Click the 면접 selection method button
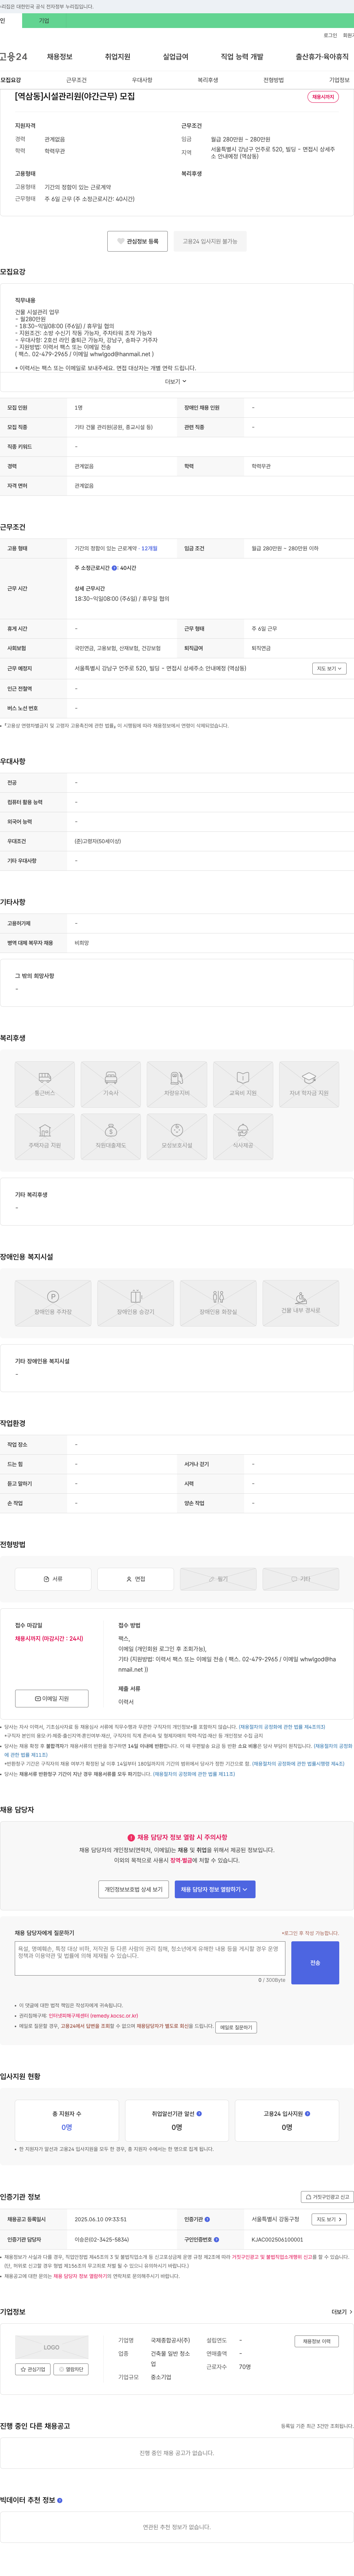Viewport: 354px width, 2576px height. [x=136, y=1579]
